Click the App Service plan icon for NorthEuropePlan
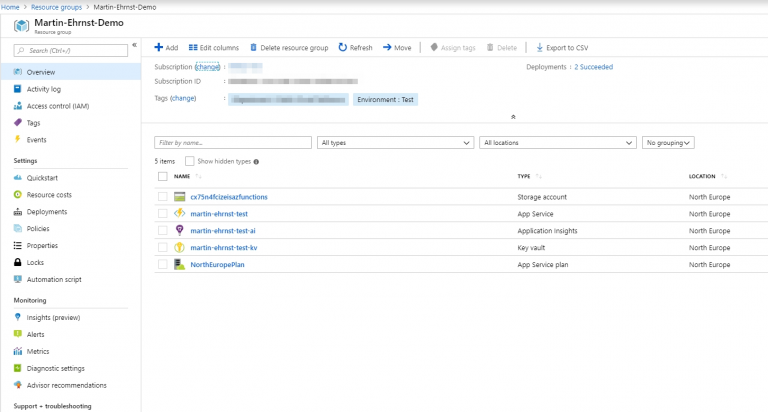The height and width of the screenshot is (412, 768). tap(180, 265)
